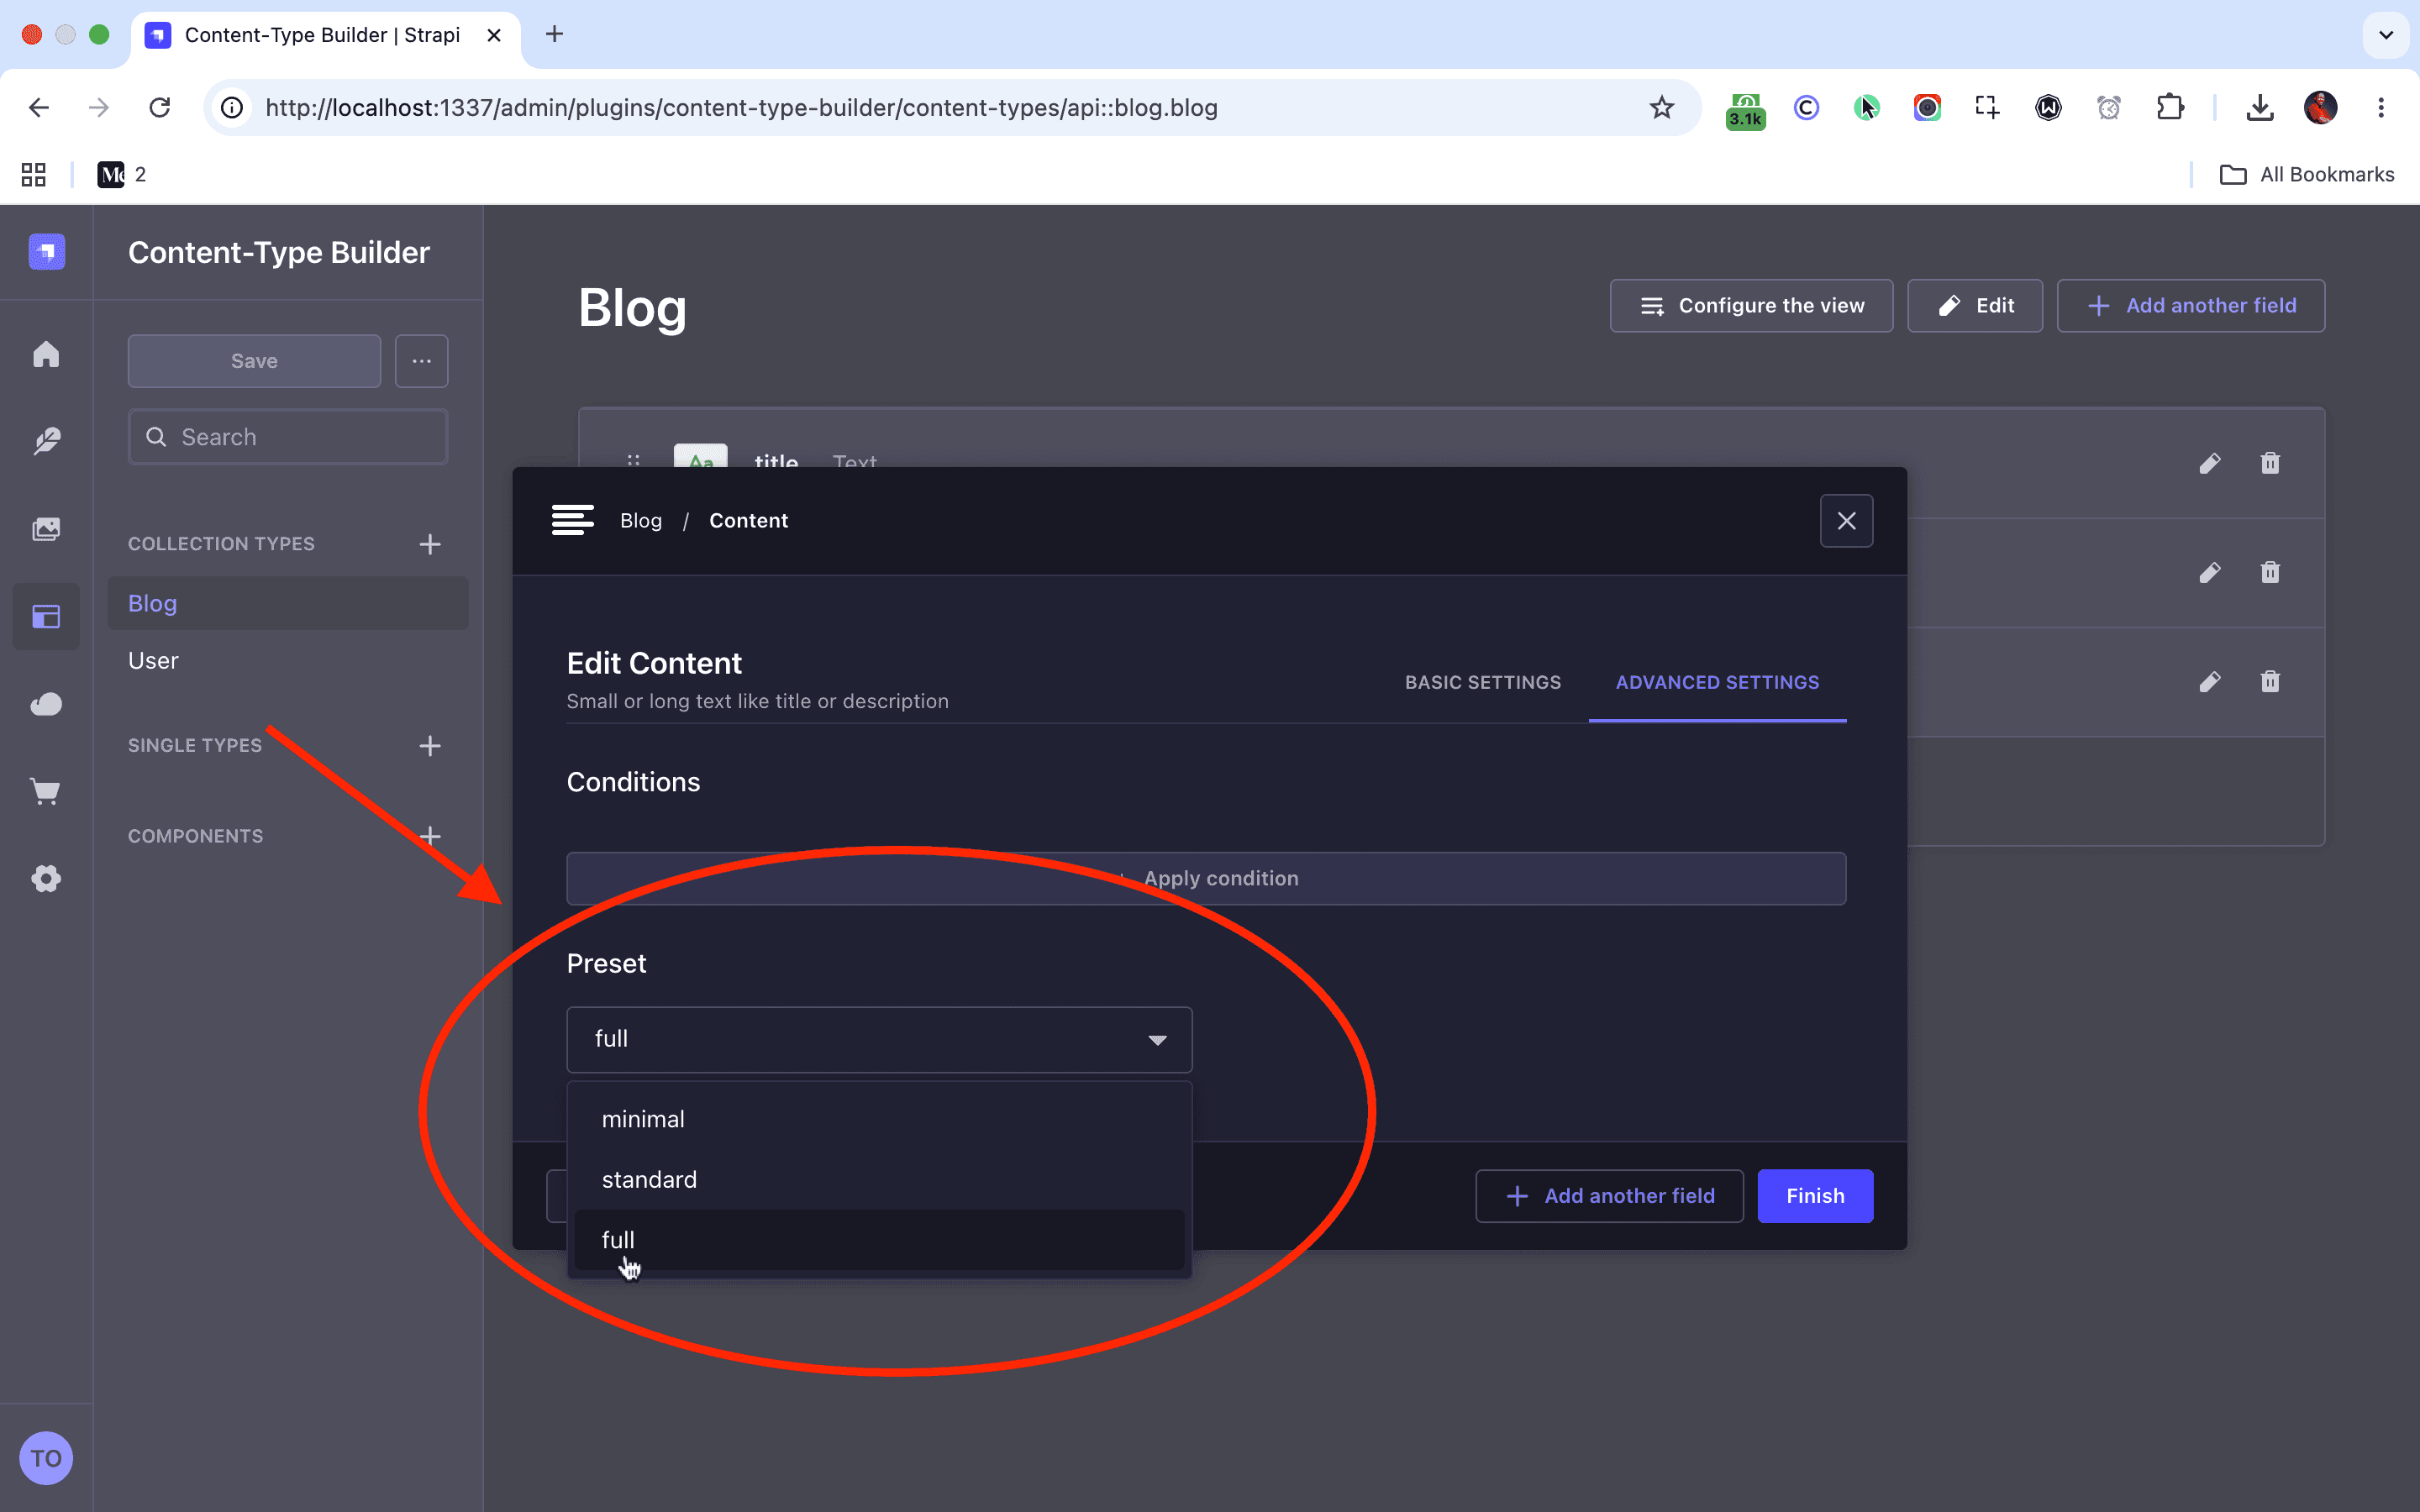Switch to the Basic Settings tab
The width and height of the screenshot is (2420, 1512).
coord(1483,682)
